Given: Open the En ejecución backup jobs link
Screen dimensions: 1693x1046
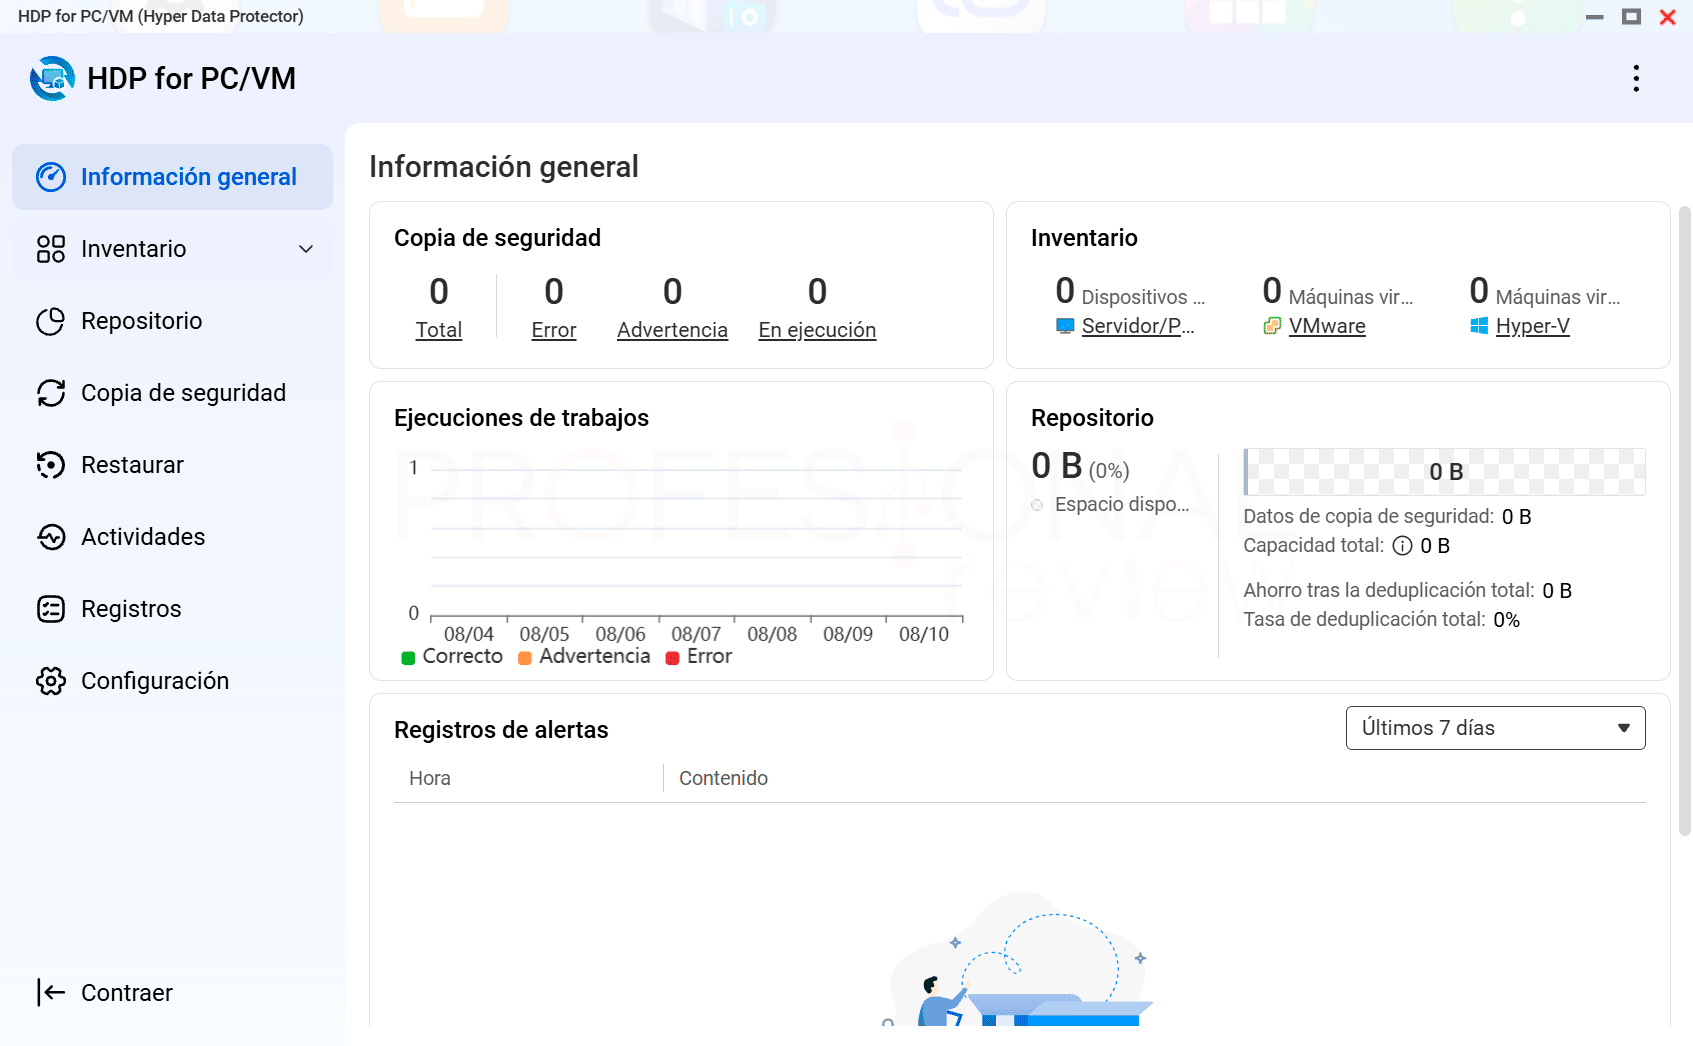Looking at the screenshot, I should click(817, 330).
